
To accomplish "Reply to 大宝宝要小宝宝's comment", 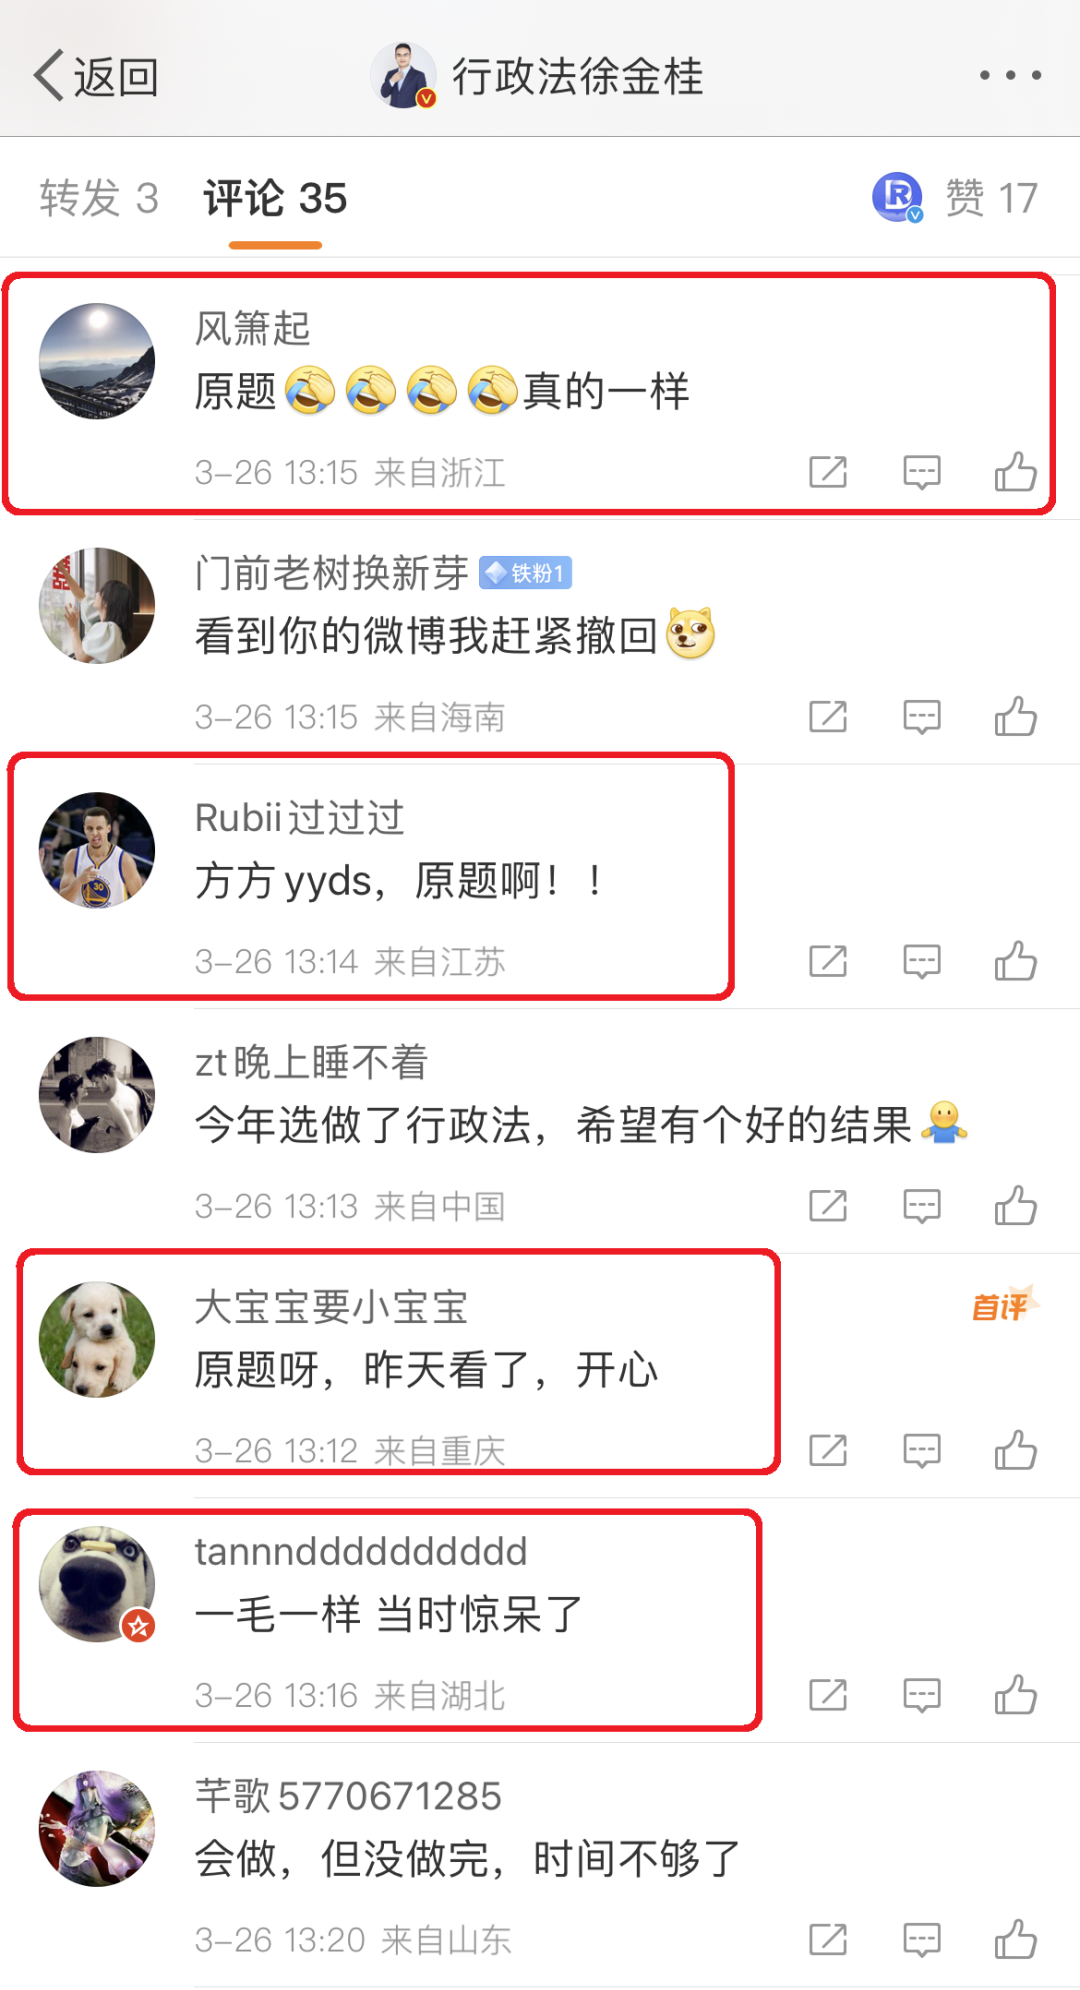I will coord(921,1451).
